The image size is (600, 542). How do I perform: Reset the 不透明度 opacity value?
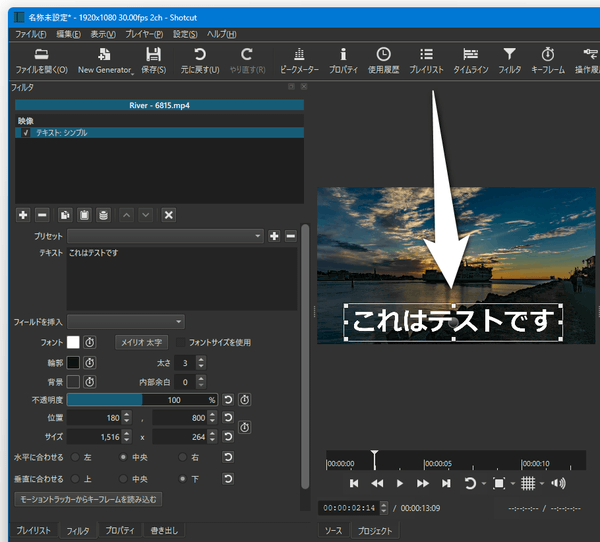(228, 400)
